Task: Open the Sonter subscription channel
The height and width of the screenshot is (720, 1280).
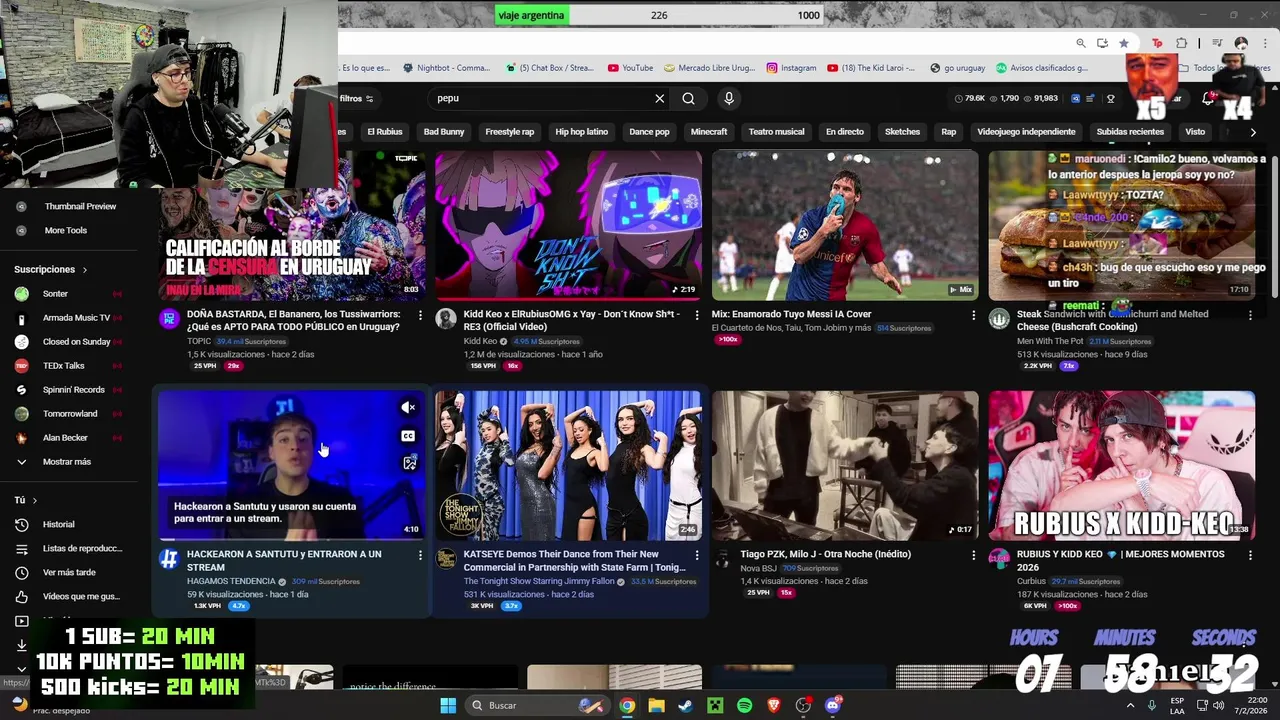Action: point(55,294)
